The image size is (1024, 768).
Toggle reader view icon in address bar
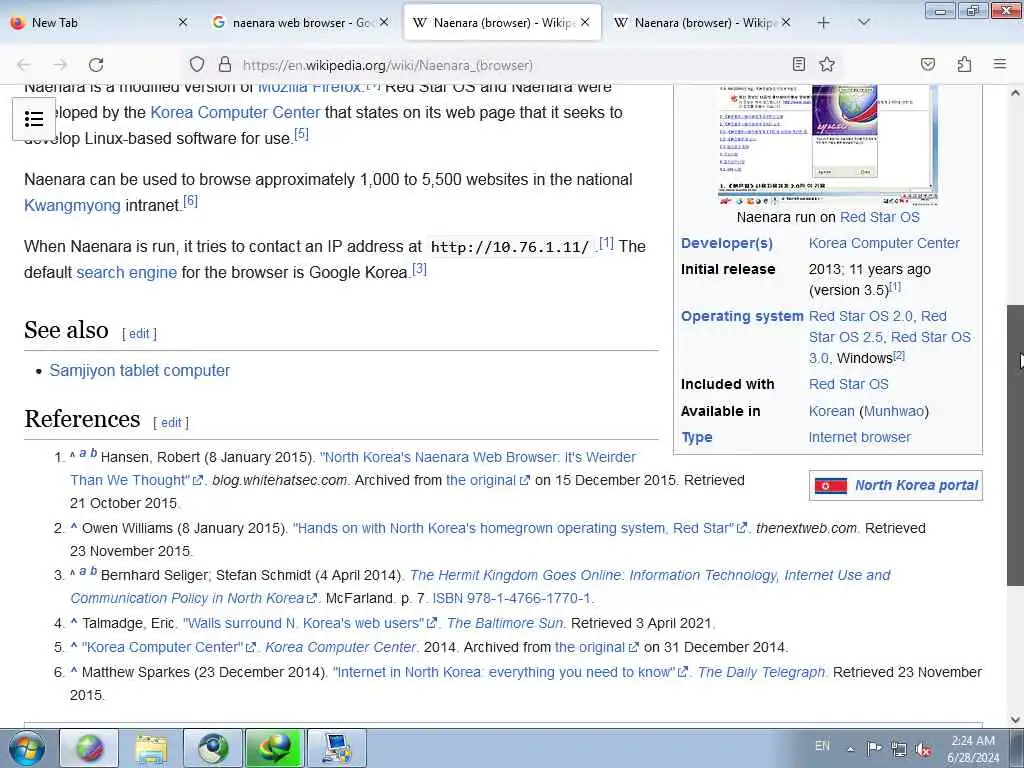tap(798, 64)
